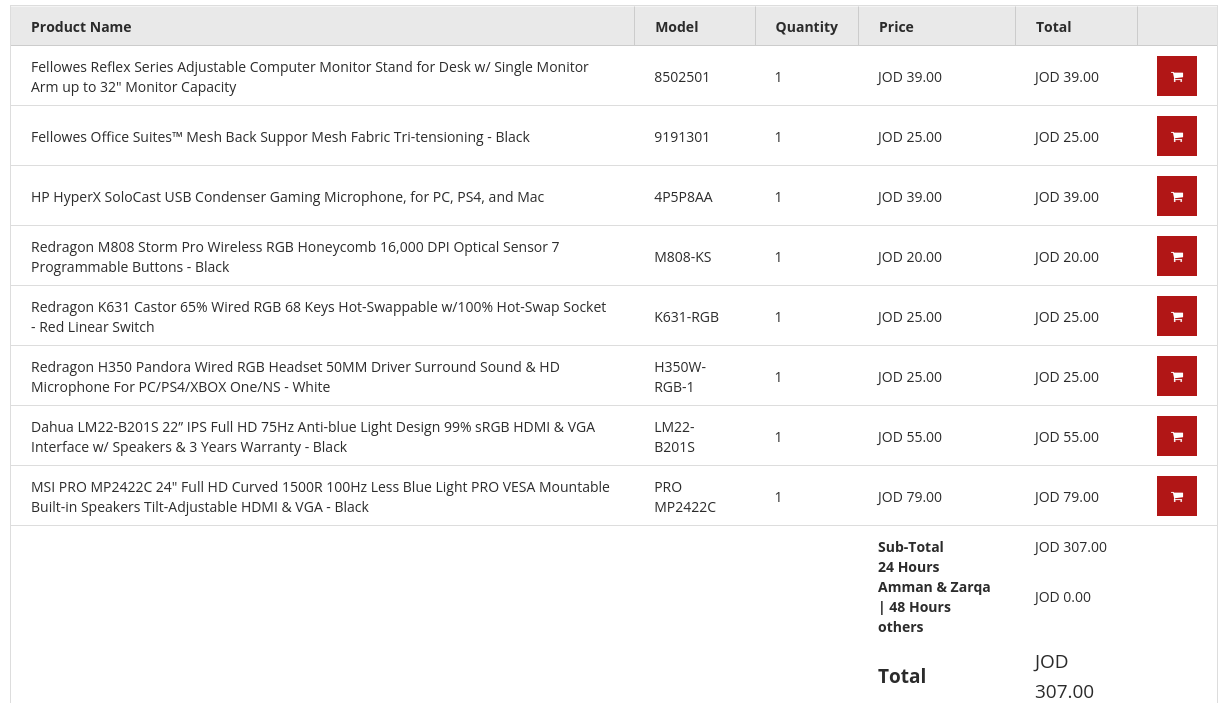Click the Price column header
Image resolution: width=1223 pixels, height=703 pixels.
pyautogui.click(x=896, y=27)
